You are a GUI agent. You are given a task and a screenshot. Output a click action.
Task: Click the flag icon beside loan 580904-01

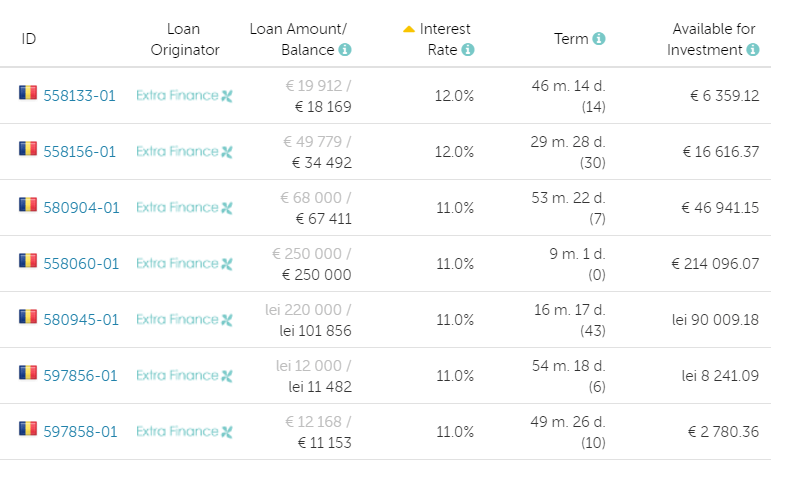[28, 206]
